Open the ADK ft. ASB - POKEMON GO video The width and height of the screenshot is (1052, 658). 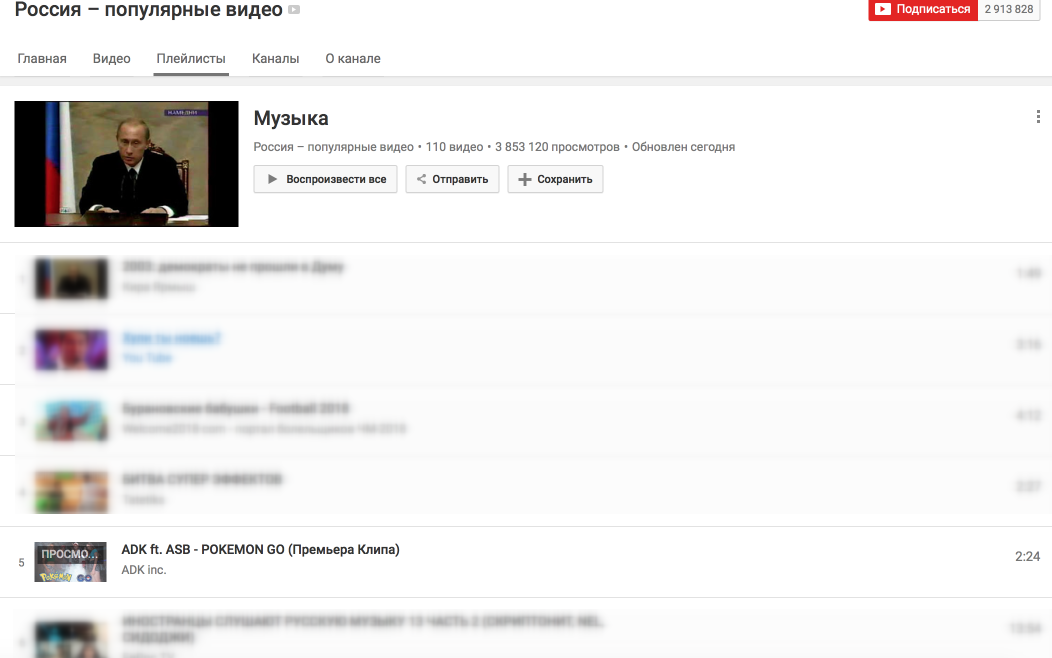click(x=260, y=549)
